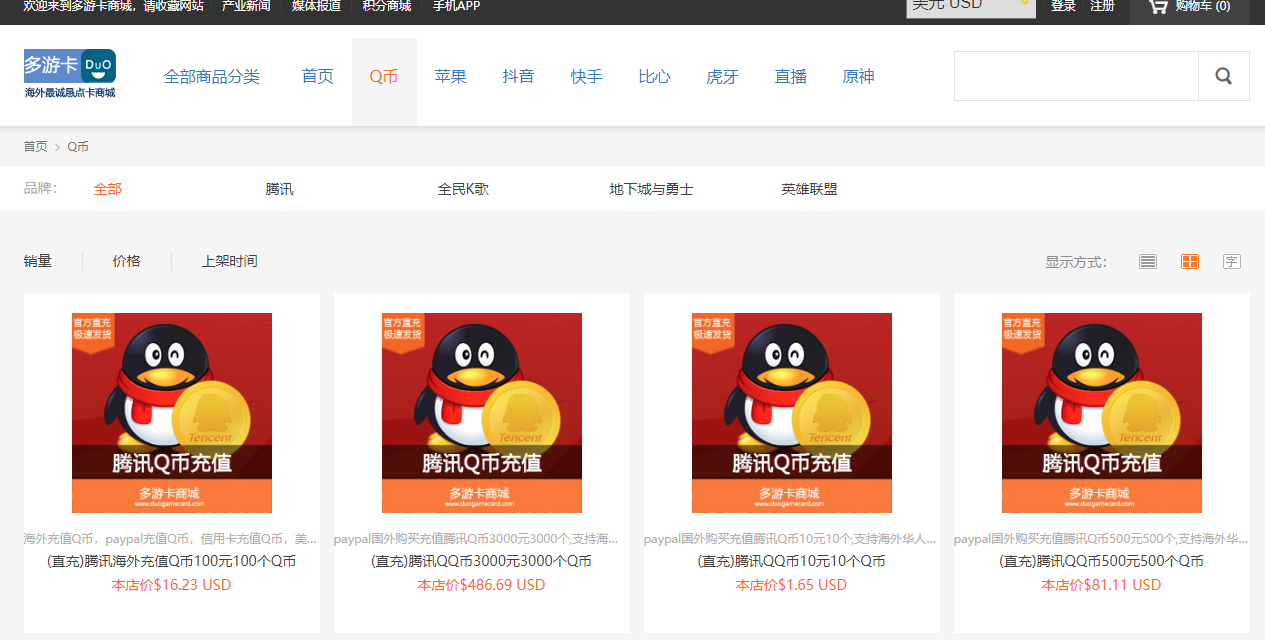Filter by brand 地下城与勇士

(x=652, y=189)
